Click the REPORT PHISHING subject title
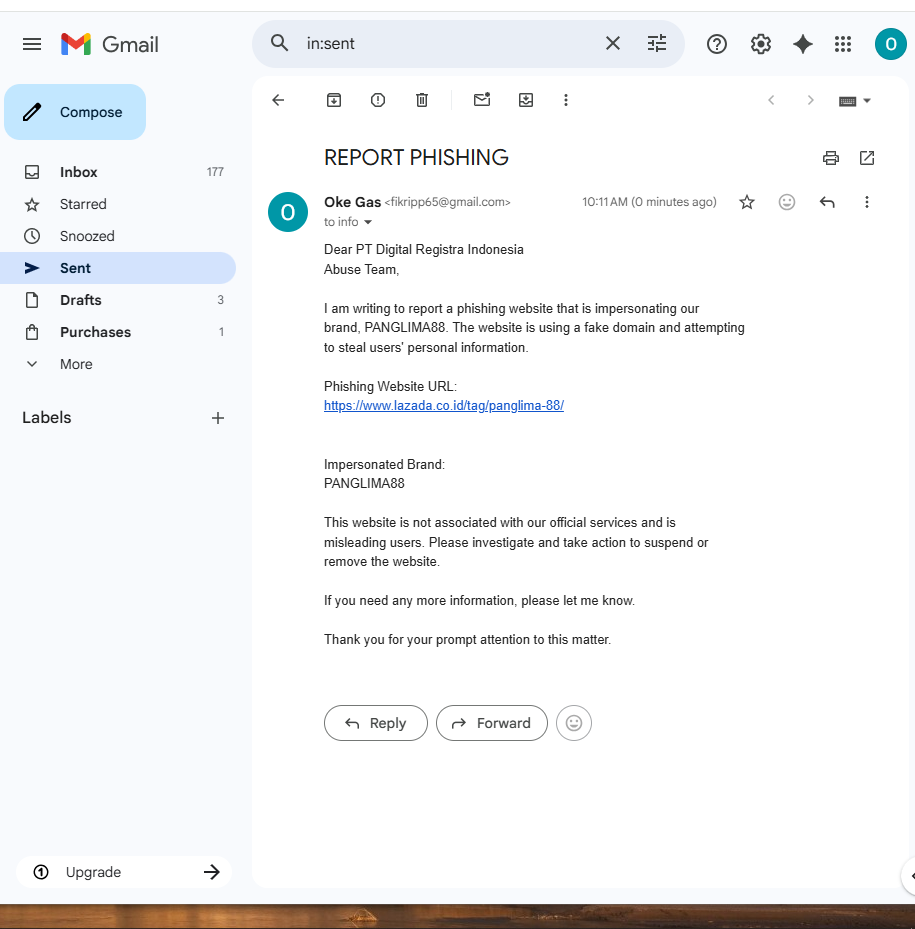The height and width of the screenshot is (929, 915). [x=416, y=158]
